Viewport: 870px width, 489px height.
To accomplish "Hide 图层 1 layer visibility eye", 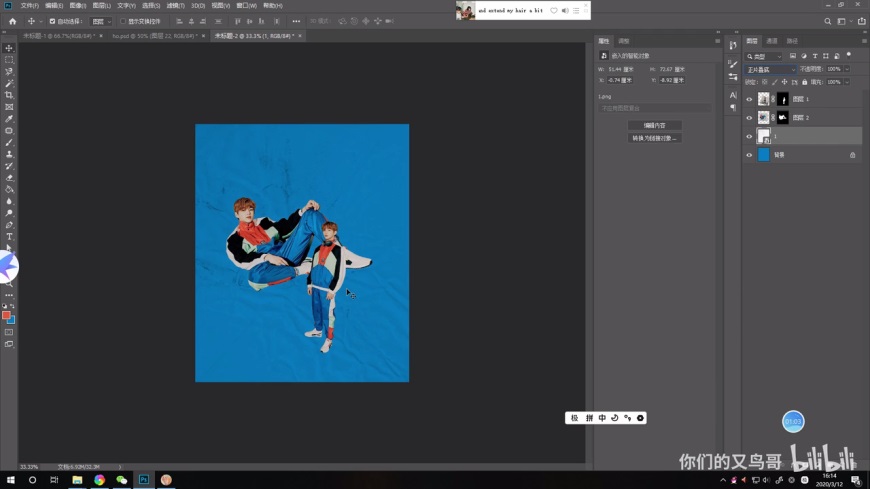I will click(x=749, y=99).
